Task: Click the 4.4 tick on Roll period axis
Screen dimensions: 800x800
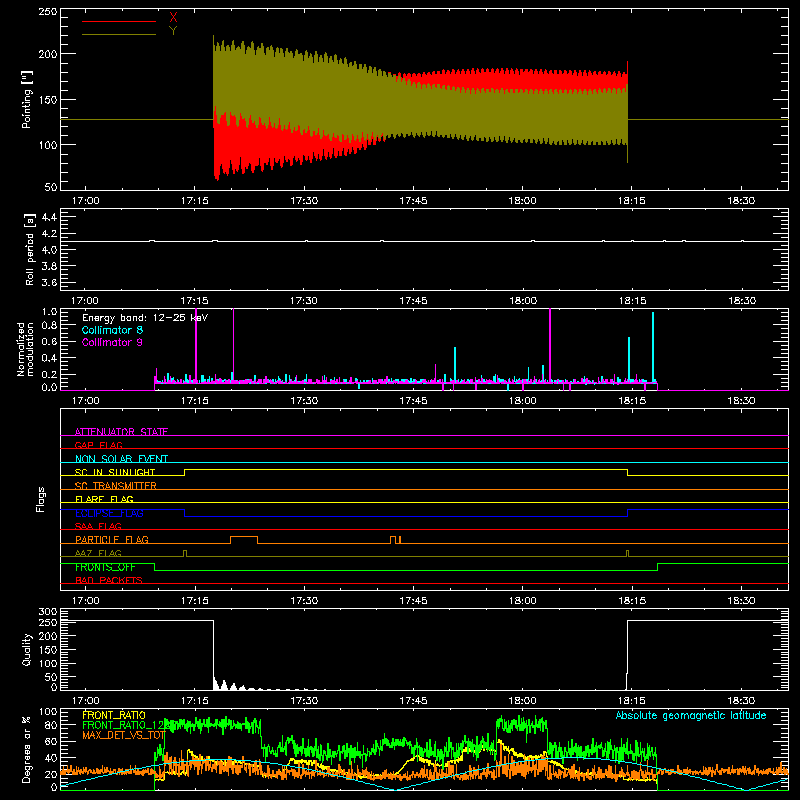Action: click(x=49, y=217)
